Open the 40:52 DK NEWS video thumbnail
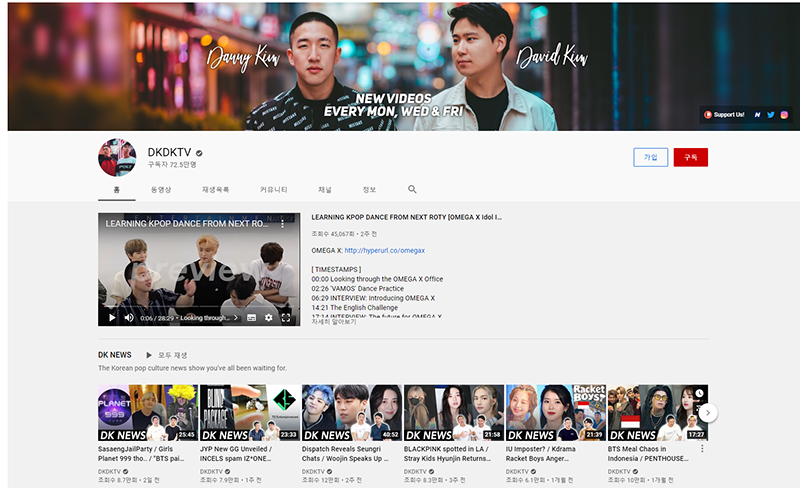Image resolution: width=800 pixels, height=488 pixels. pos(352,412)
